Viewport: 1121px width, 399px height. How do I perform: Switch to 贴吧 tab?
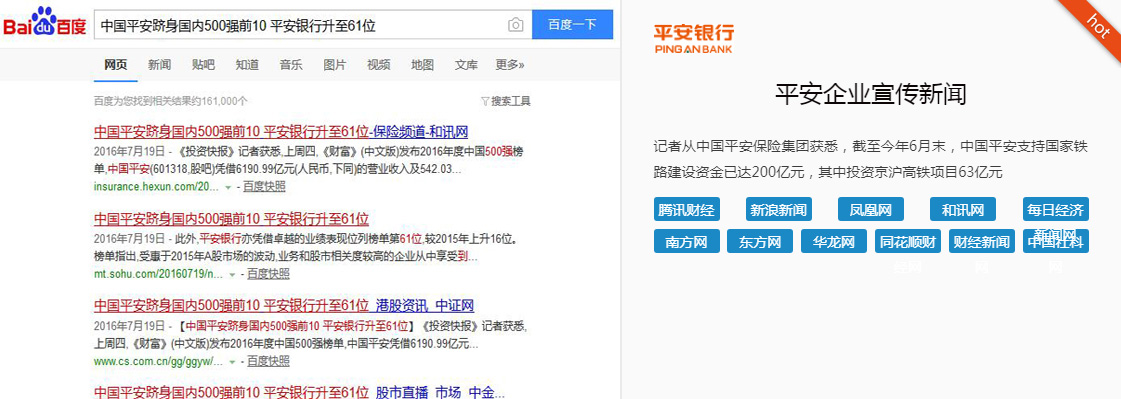coord(203,64)
